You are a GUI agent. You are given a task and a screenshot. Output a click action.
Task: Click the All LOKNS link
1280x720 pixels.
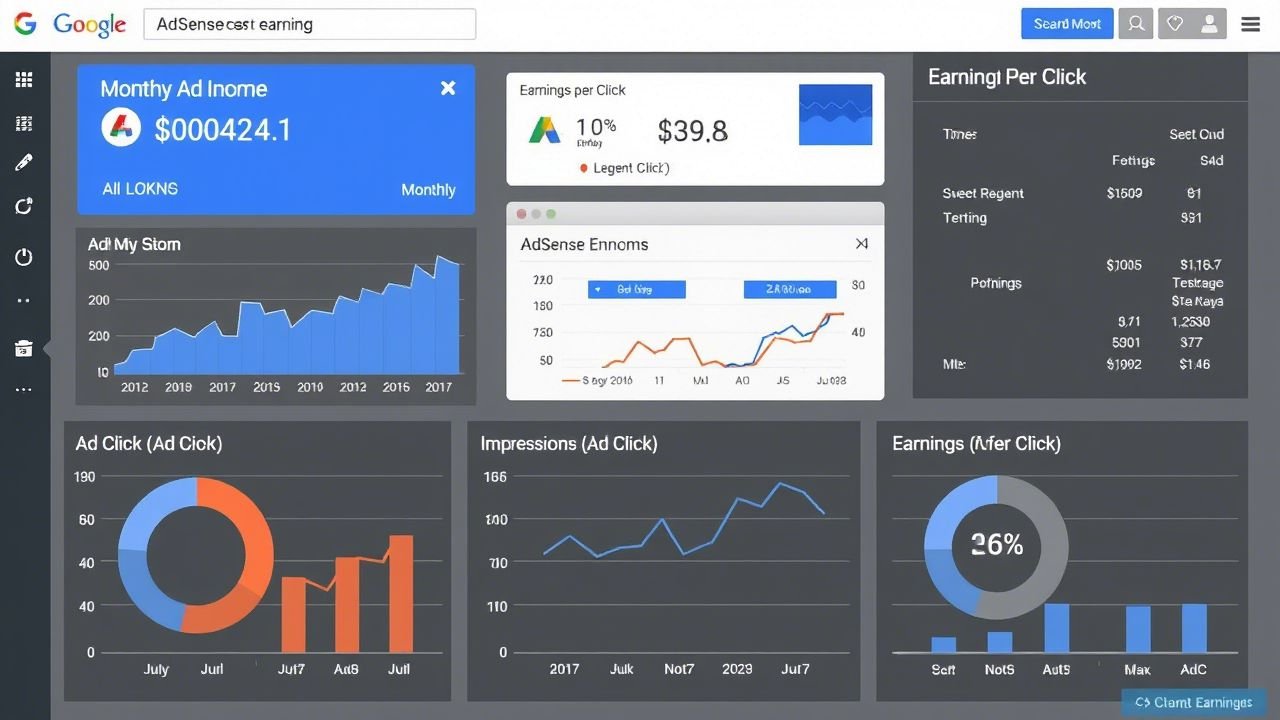pos(140,188)
